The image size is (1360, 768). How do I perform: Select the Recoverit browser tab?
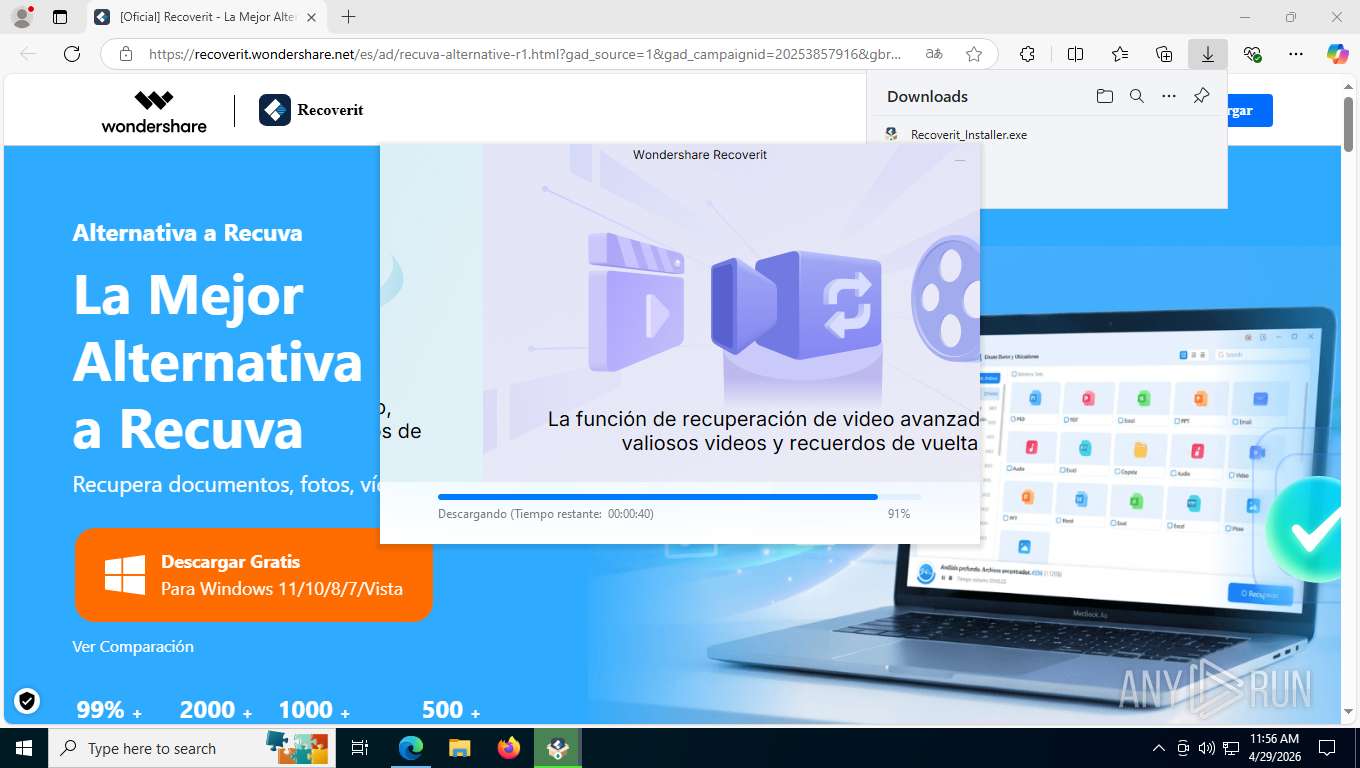(205, 17)
